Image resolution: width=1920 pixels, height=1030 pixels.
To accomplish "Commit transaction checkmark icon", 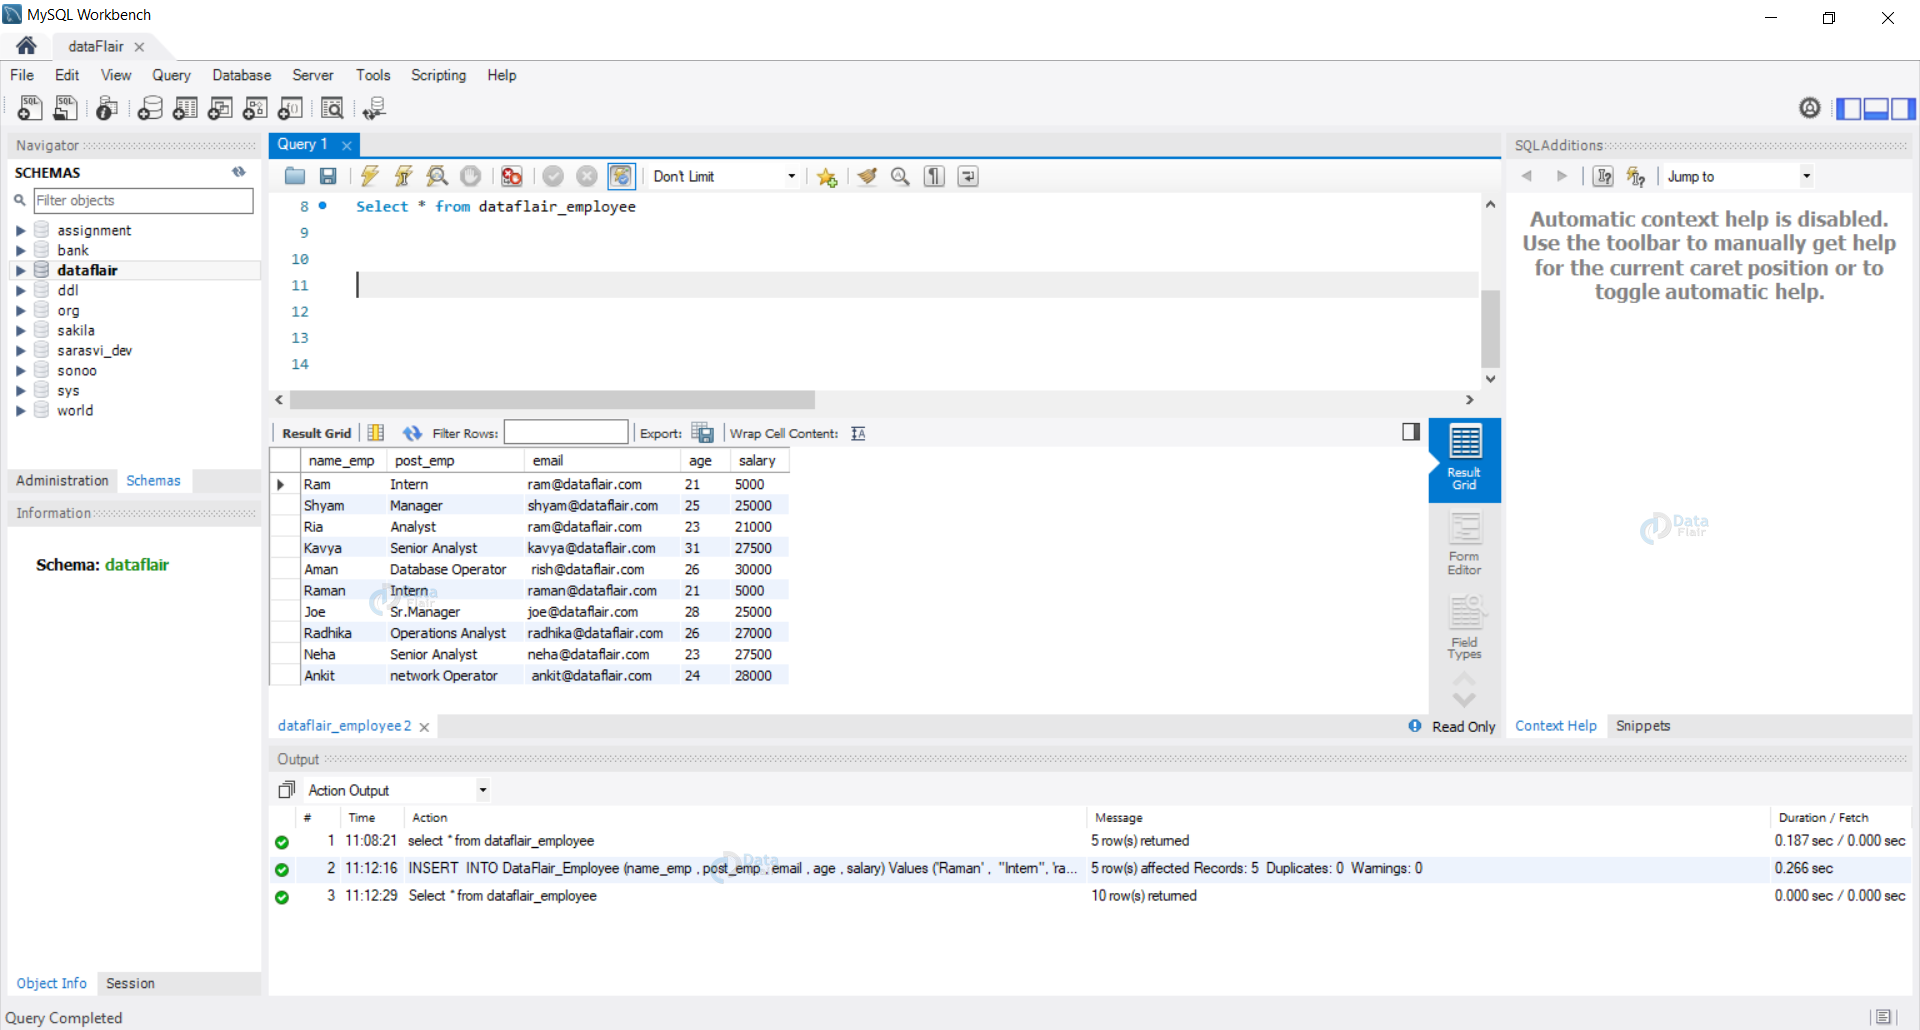I will [553, 176].
